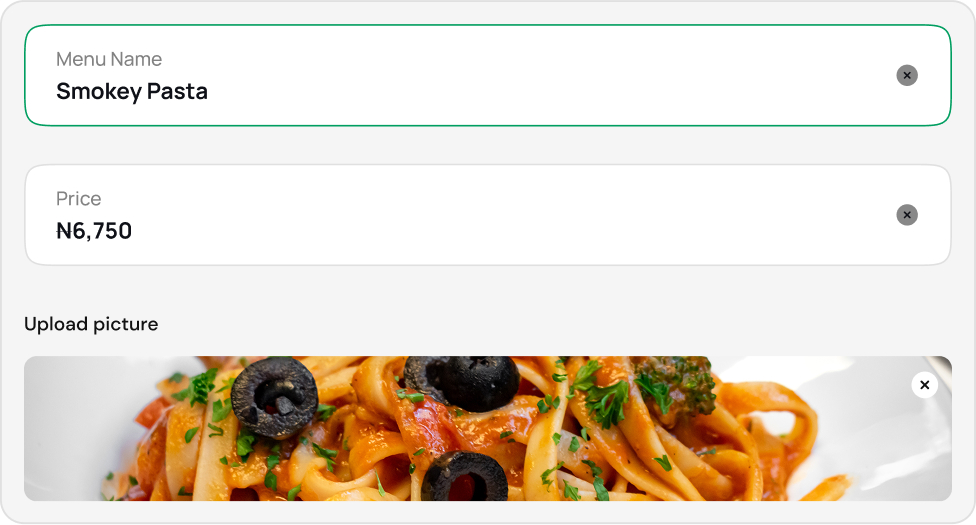Click the olive slice at bottom of image
The width and height of the screenshot is (976, 525).
[x=464, y=477]
